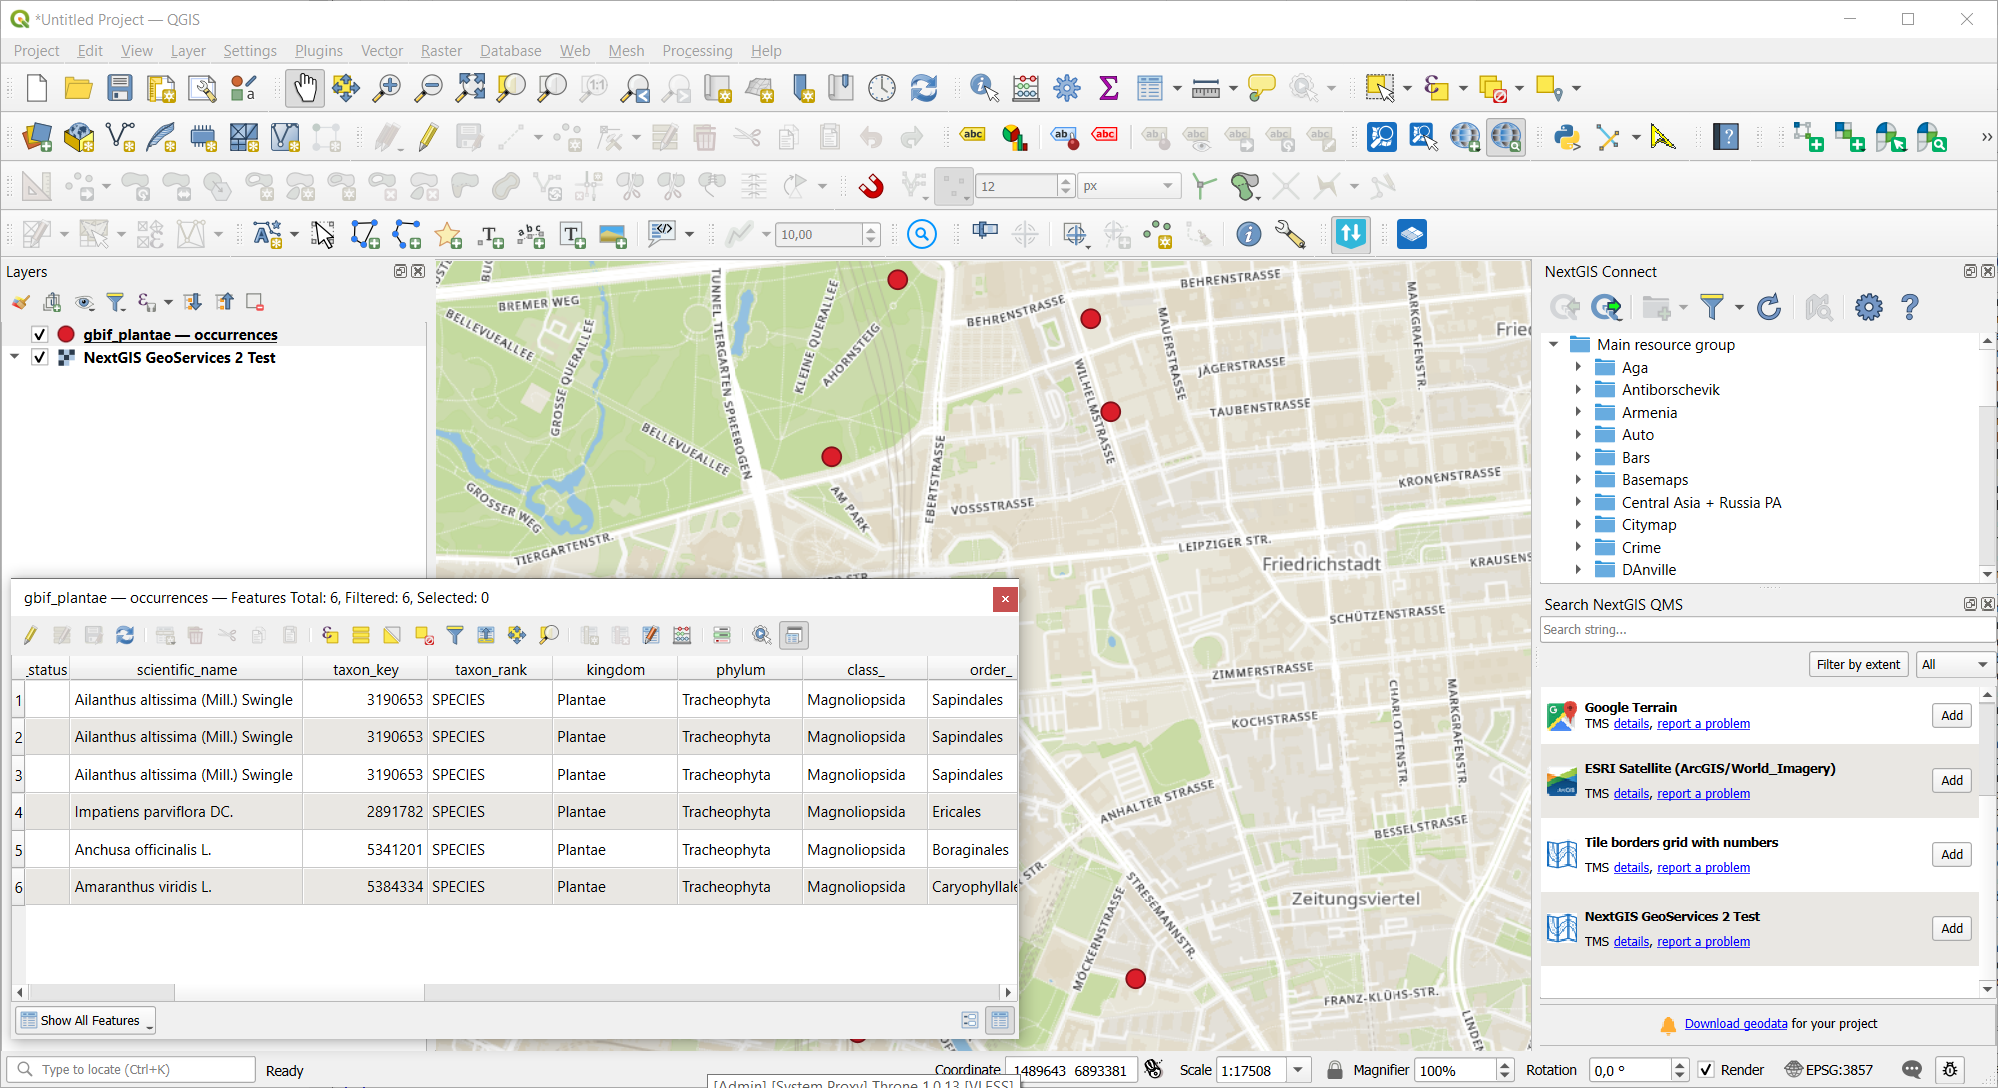This screenshot has width=1998, height=1088.
Task: Open the All filter dropdown in QMS
Action: pyautogui.click(x=1953, y=664)
